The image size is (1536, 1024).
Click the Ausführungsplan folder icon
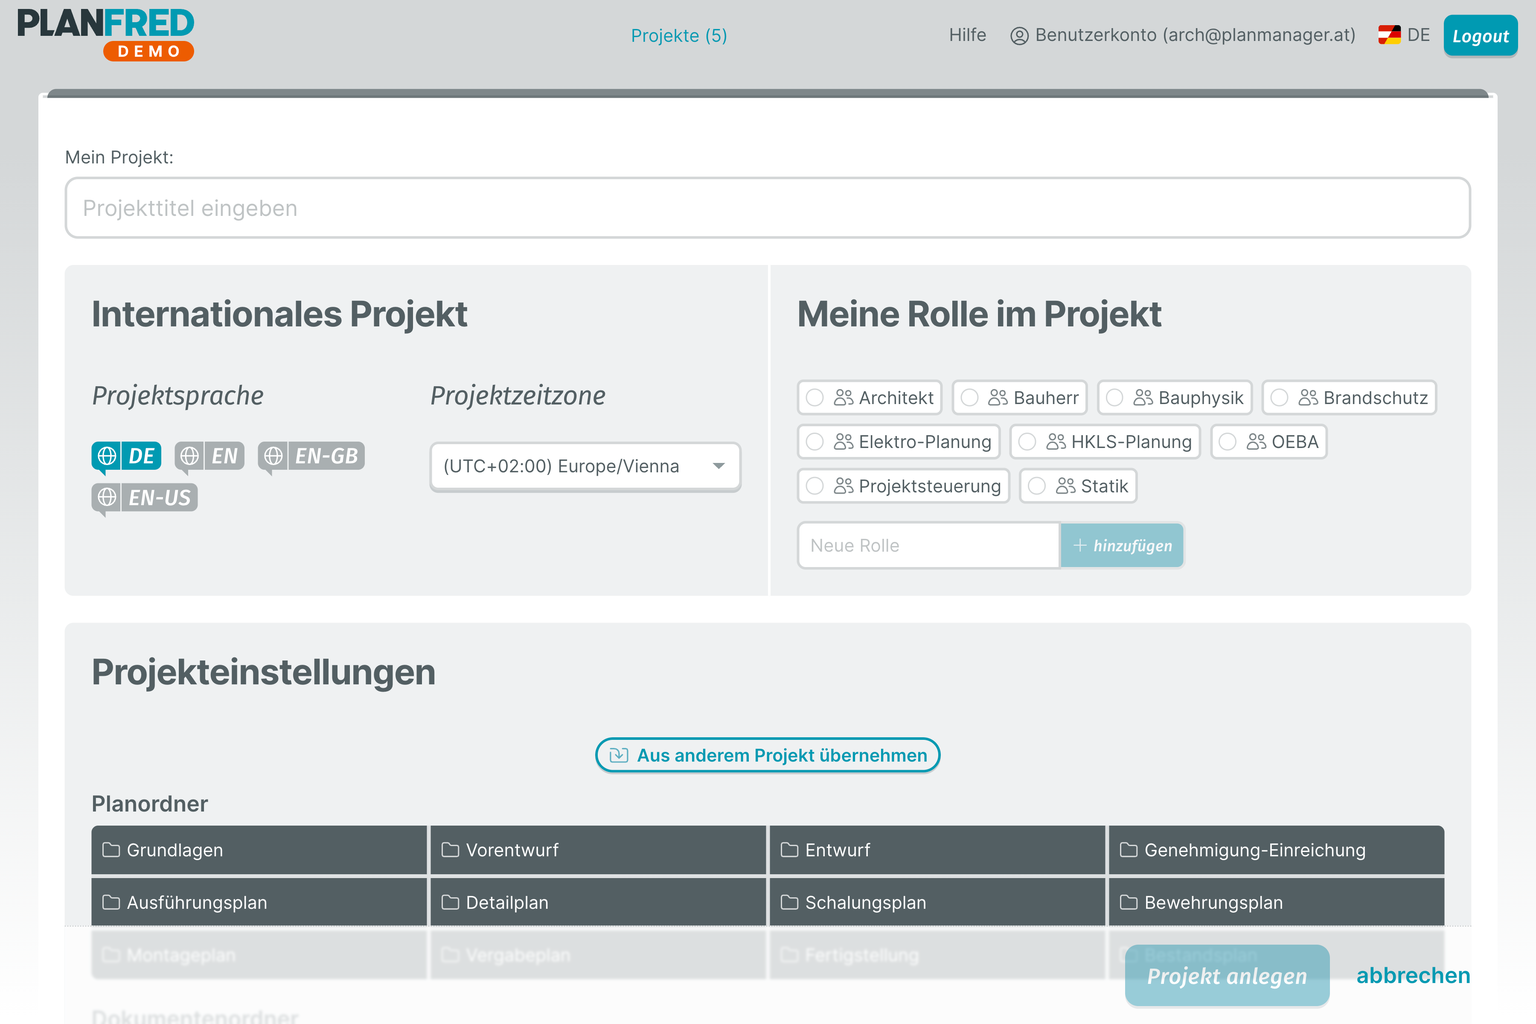(x=111, y=903)
